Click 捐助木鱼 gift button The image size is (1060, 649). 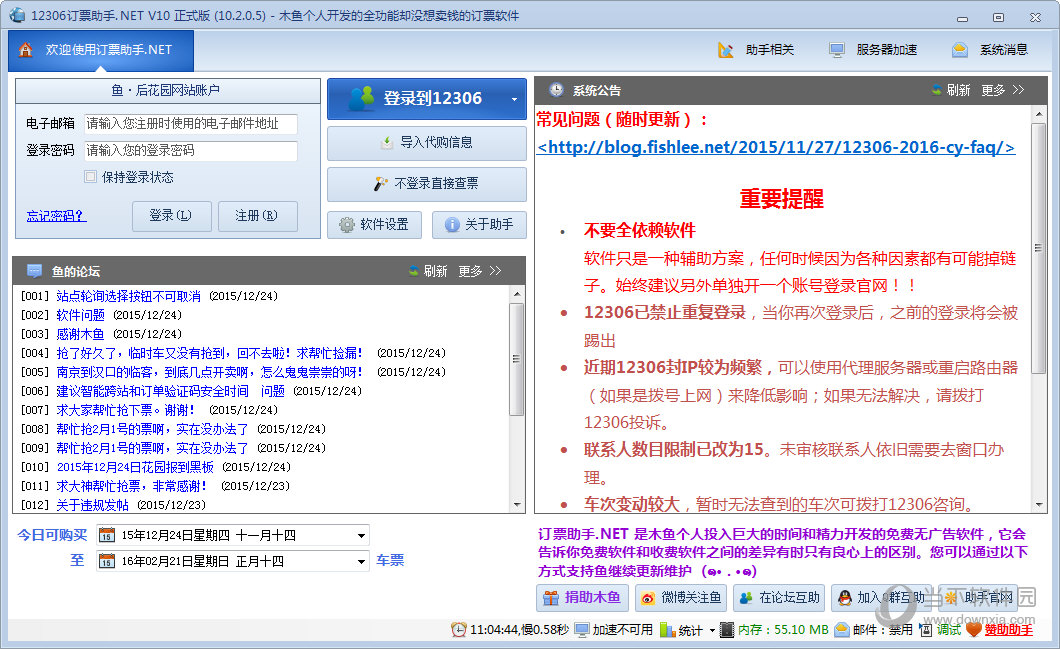(582, 598)
